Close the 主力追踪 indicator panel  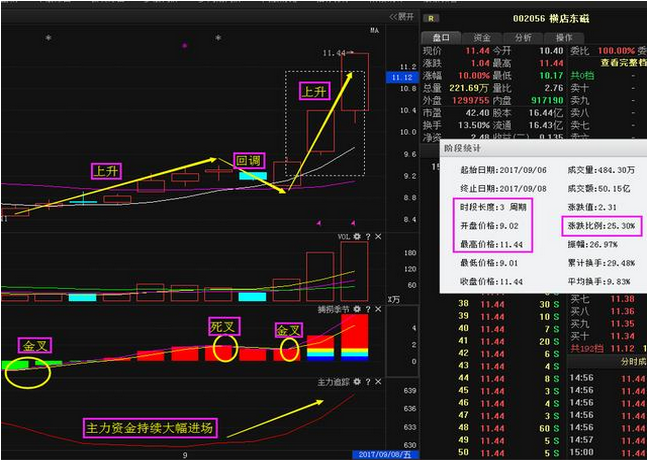[379, 382]
